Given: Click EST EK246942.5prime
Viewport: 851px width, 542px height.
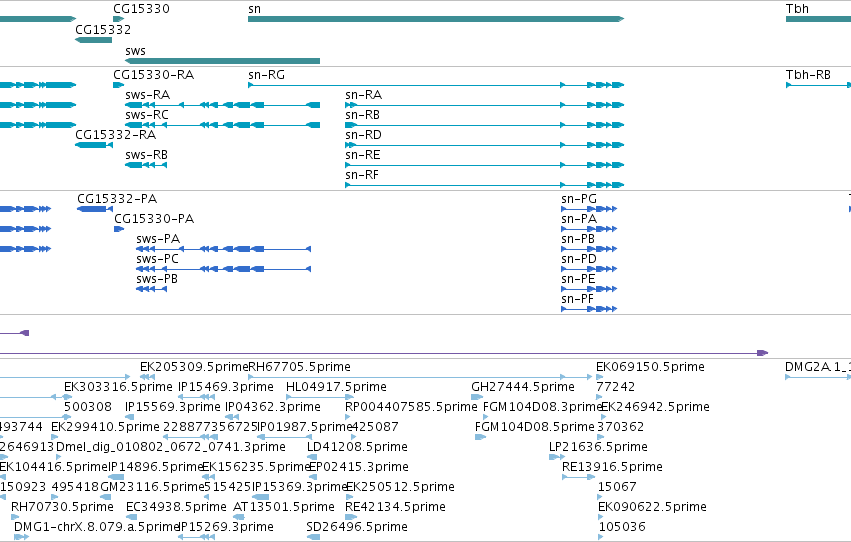Looking at the screenshot, I should click(655, 407).
